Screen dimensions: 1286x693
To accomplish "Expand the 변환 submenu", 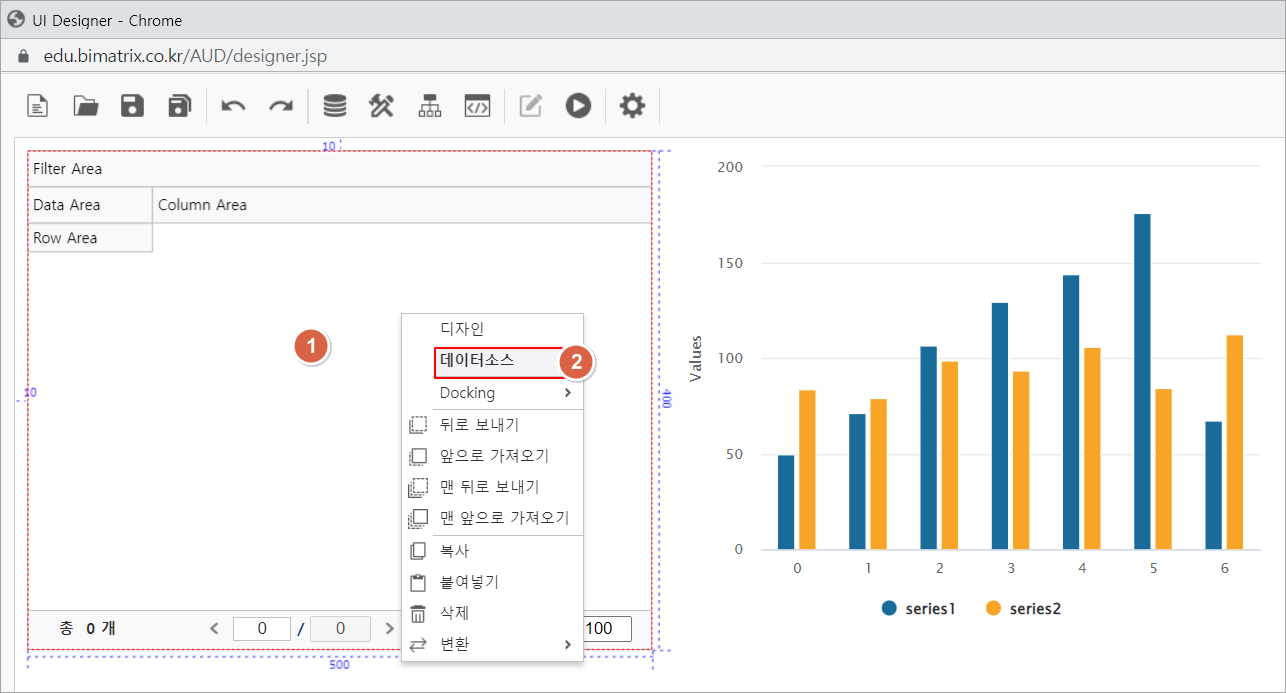I will click(492, 644).
